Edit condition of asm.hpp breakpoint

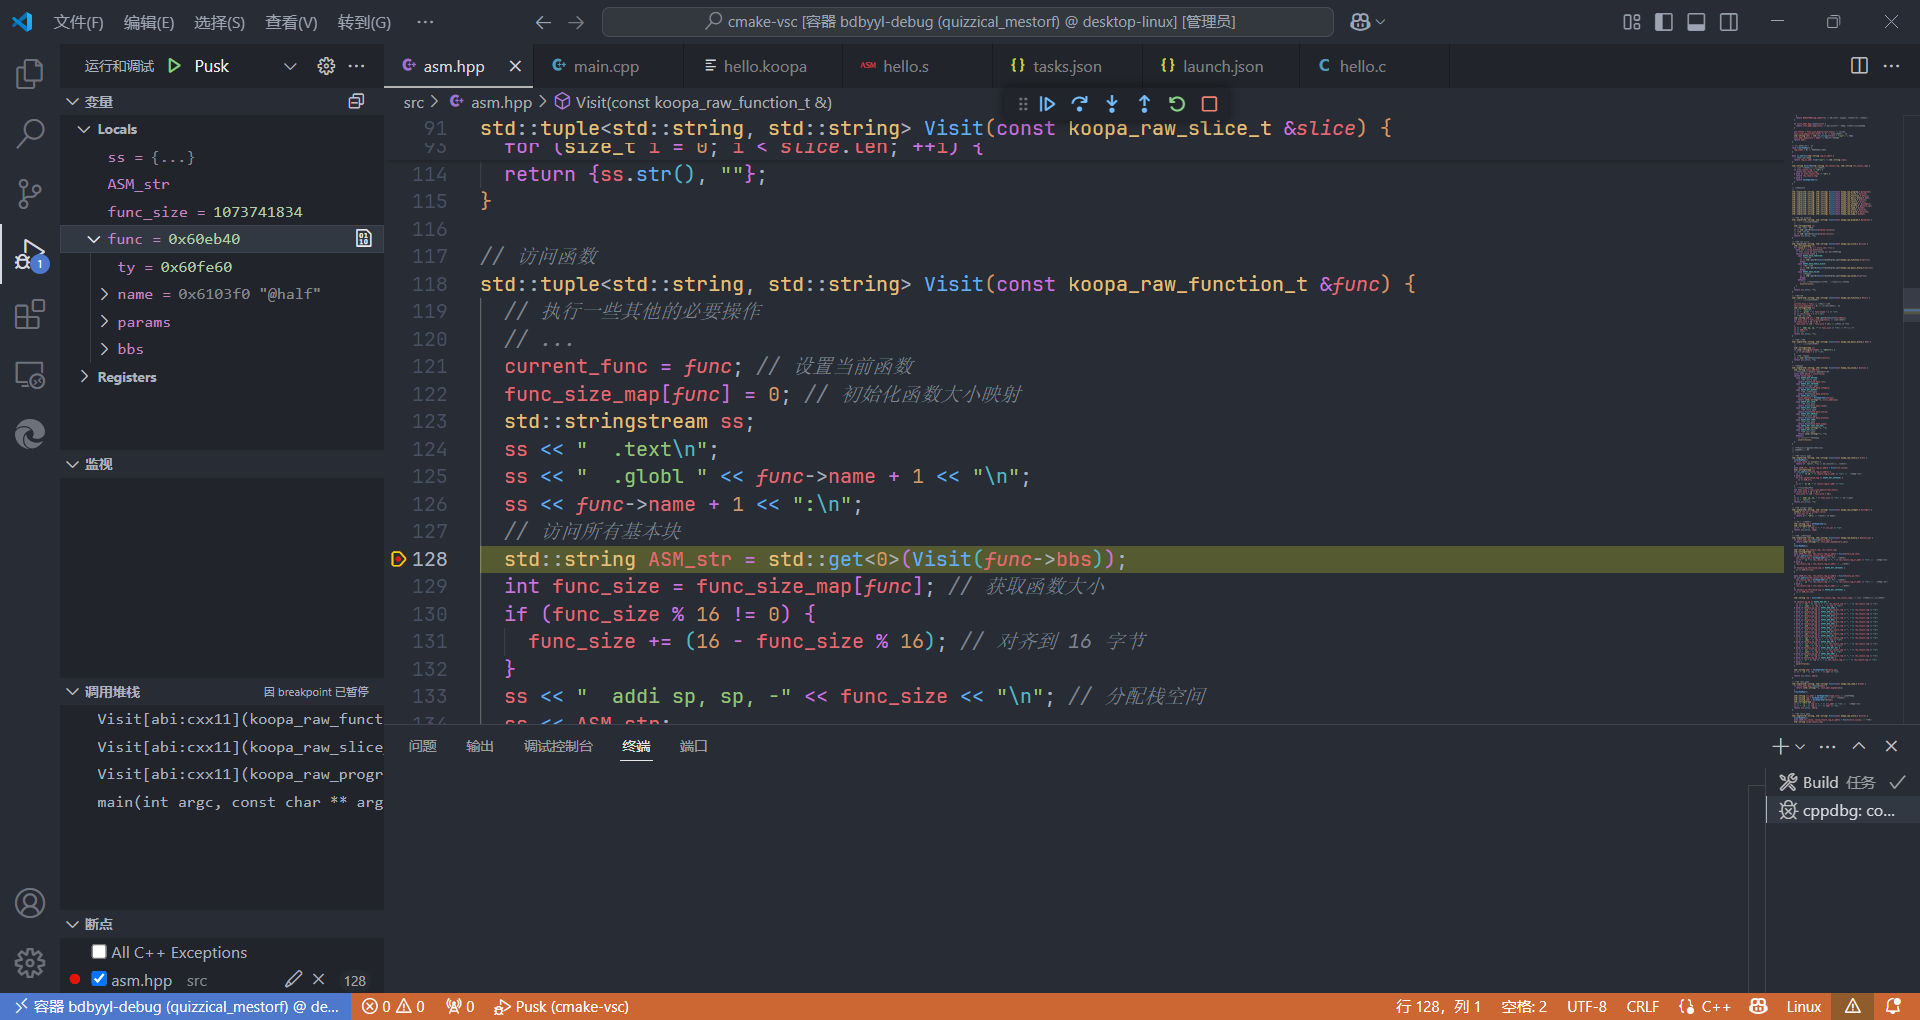[x=293, y=979]
